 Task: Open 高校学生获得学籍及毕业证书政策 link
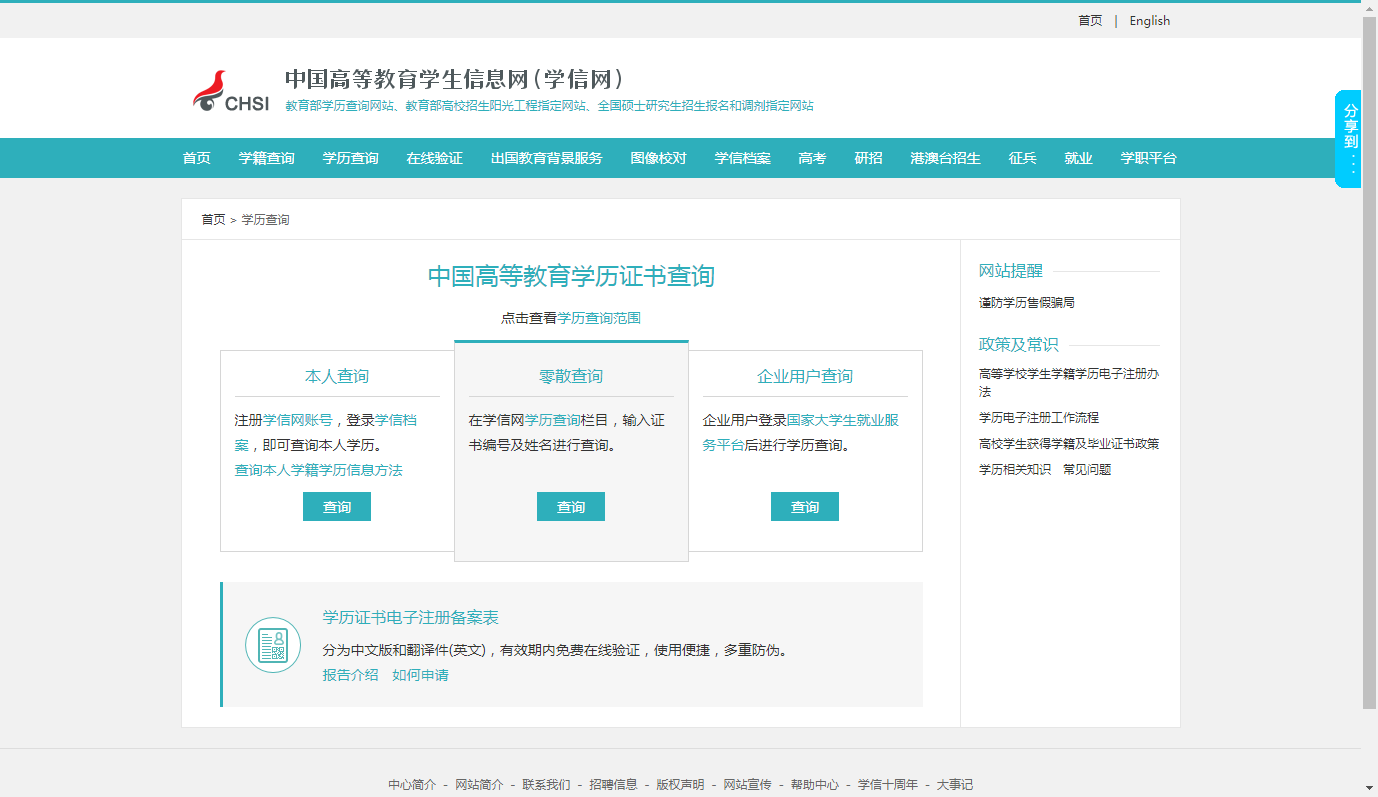point(1069,443)
